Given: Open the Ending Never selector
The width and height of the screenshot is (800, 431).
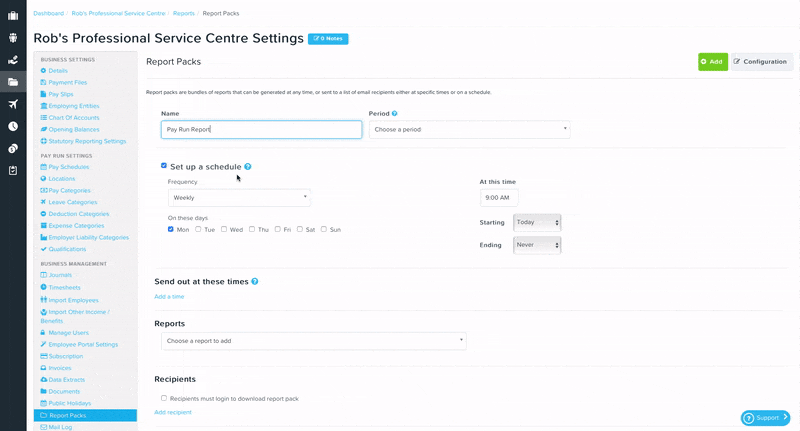Looking at the screenshot, I should point(537,245).
